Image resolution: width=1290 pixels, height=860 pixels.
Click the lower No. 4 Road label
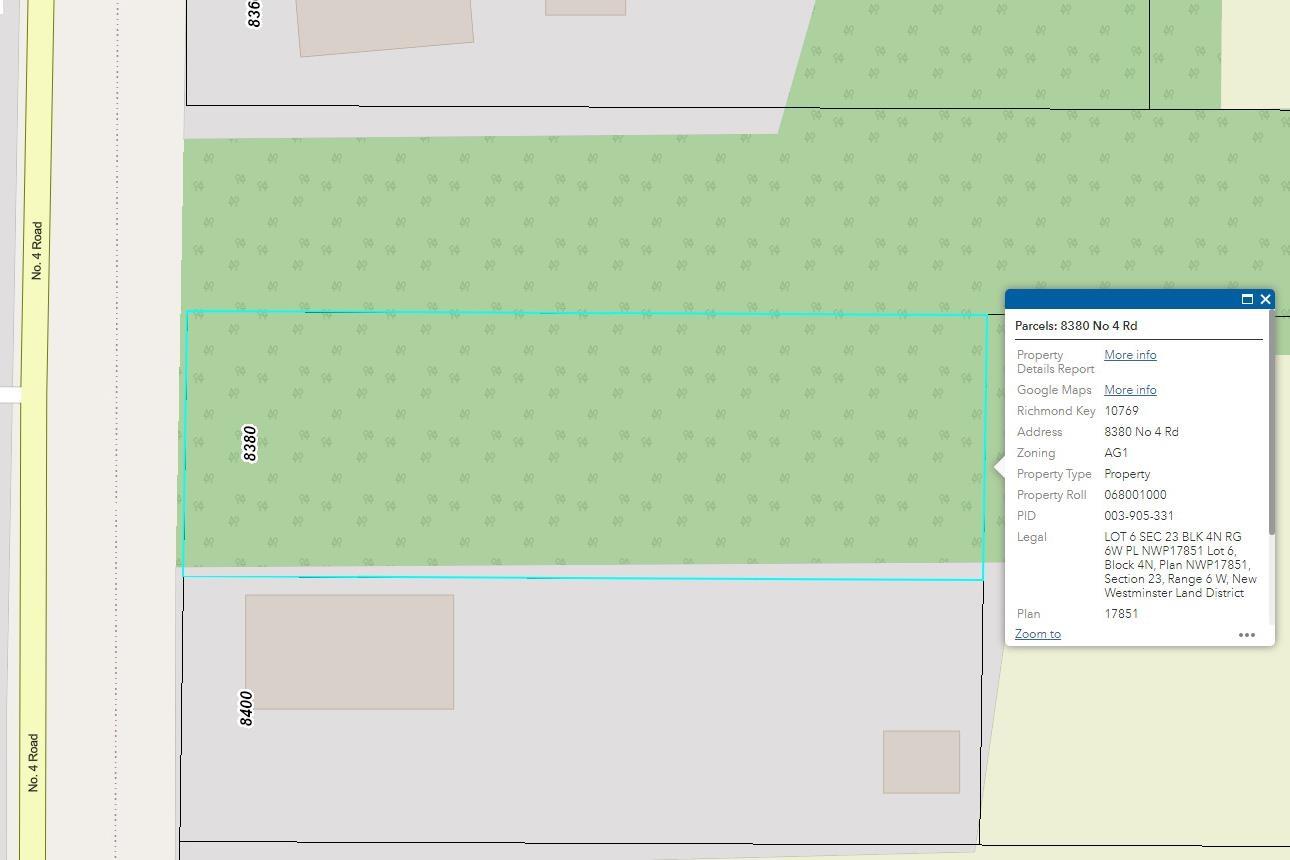(x=33, y=763)
